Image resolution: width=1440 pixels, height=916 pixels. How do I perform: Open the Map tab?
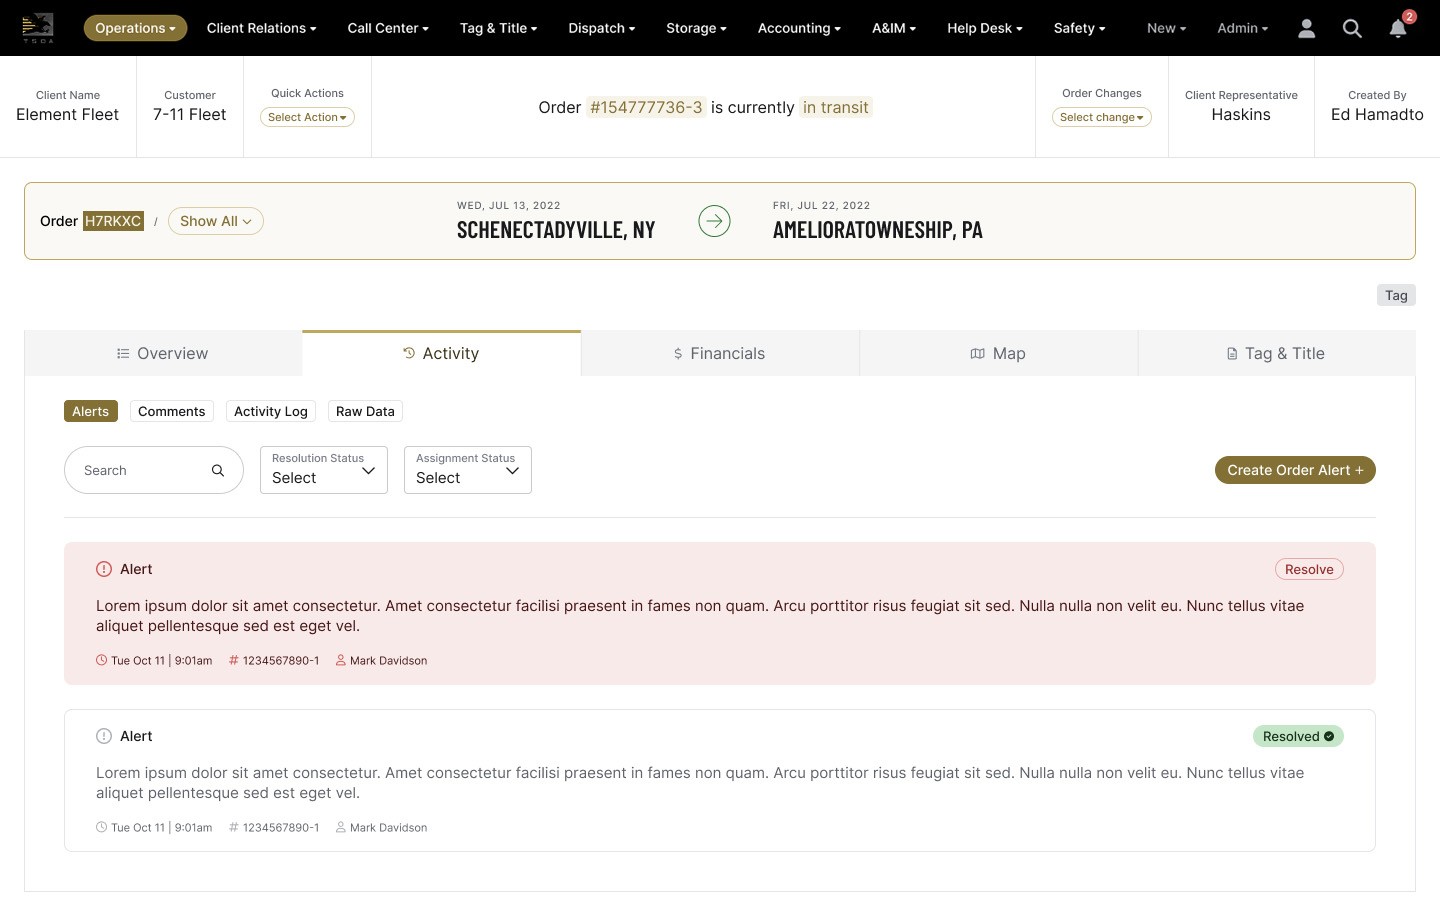pyautogui.click(x=998, y=353)
